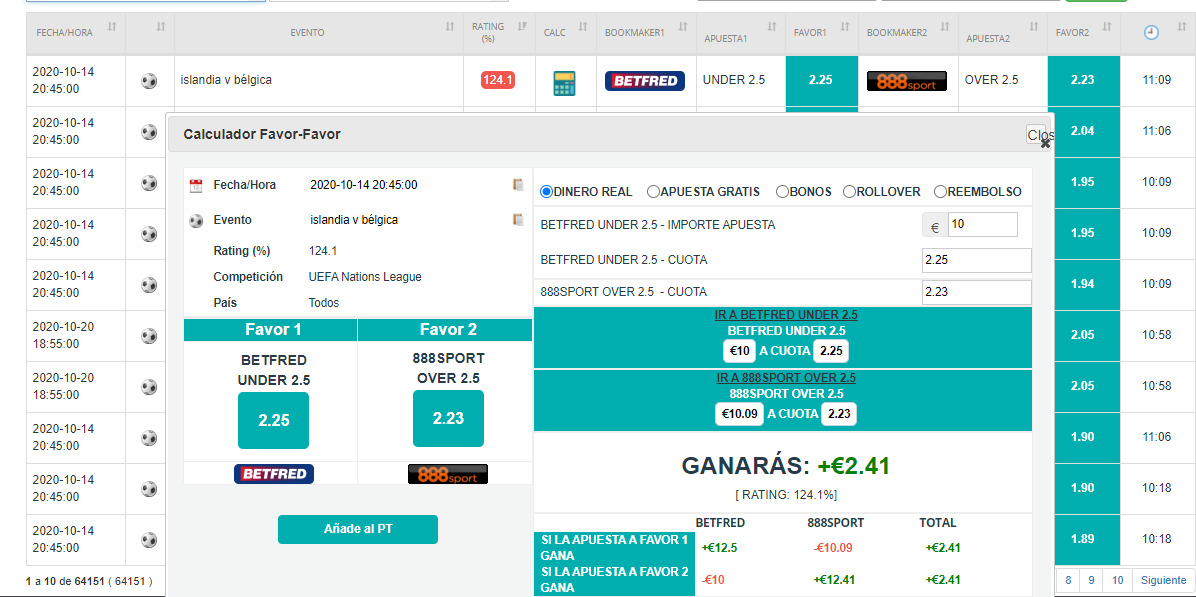This screenshot has width=1196, height=597.
Task: Sort table by EVENTO column arrows
Action: 450,27
